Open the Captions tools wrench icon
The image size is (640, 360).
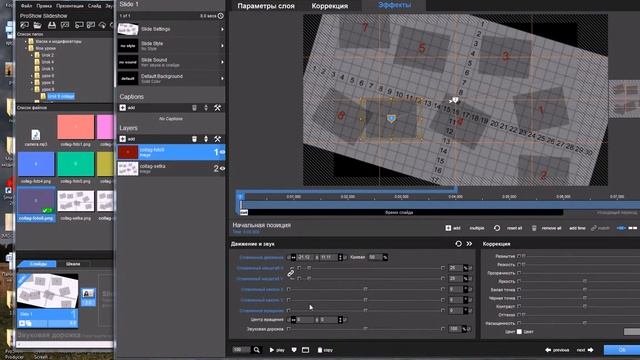[x=218, y=108]
